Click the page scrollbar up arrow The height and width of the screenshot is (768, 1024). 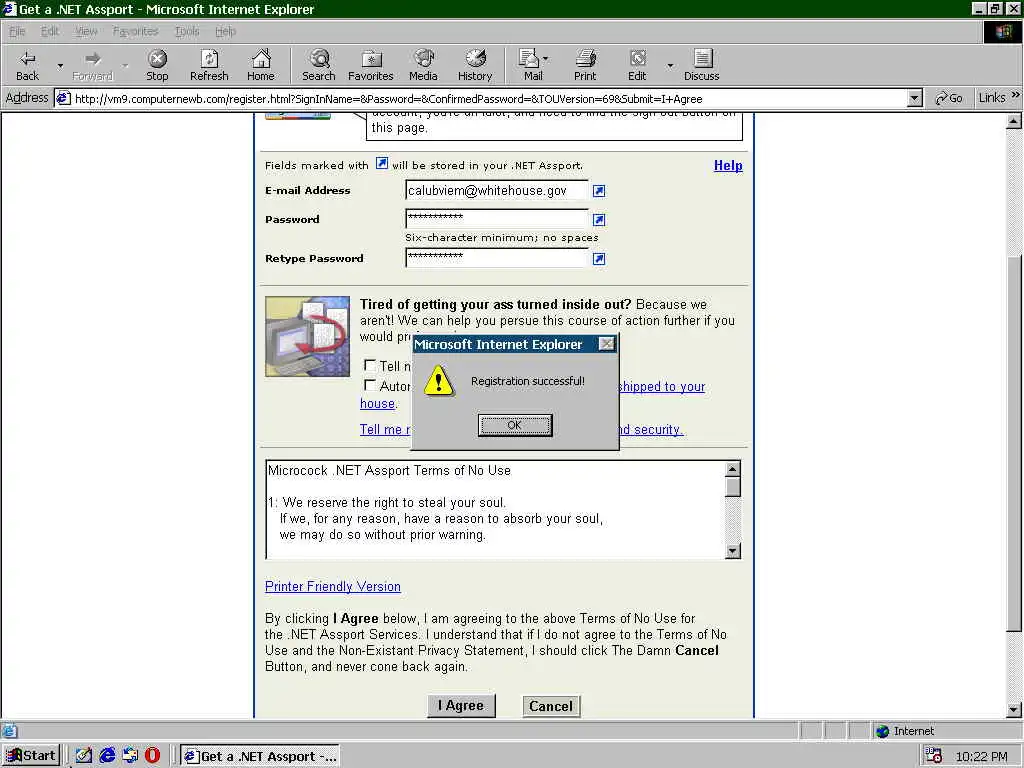[x=1013, y=121]
